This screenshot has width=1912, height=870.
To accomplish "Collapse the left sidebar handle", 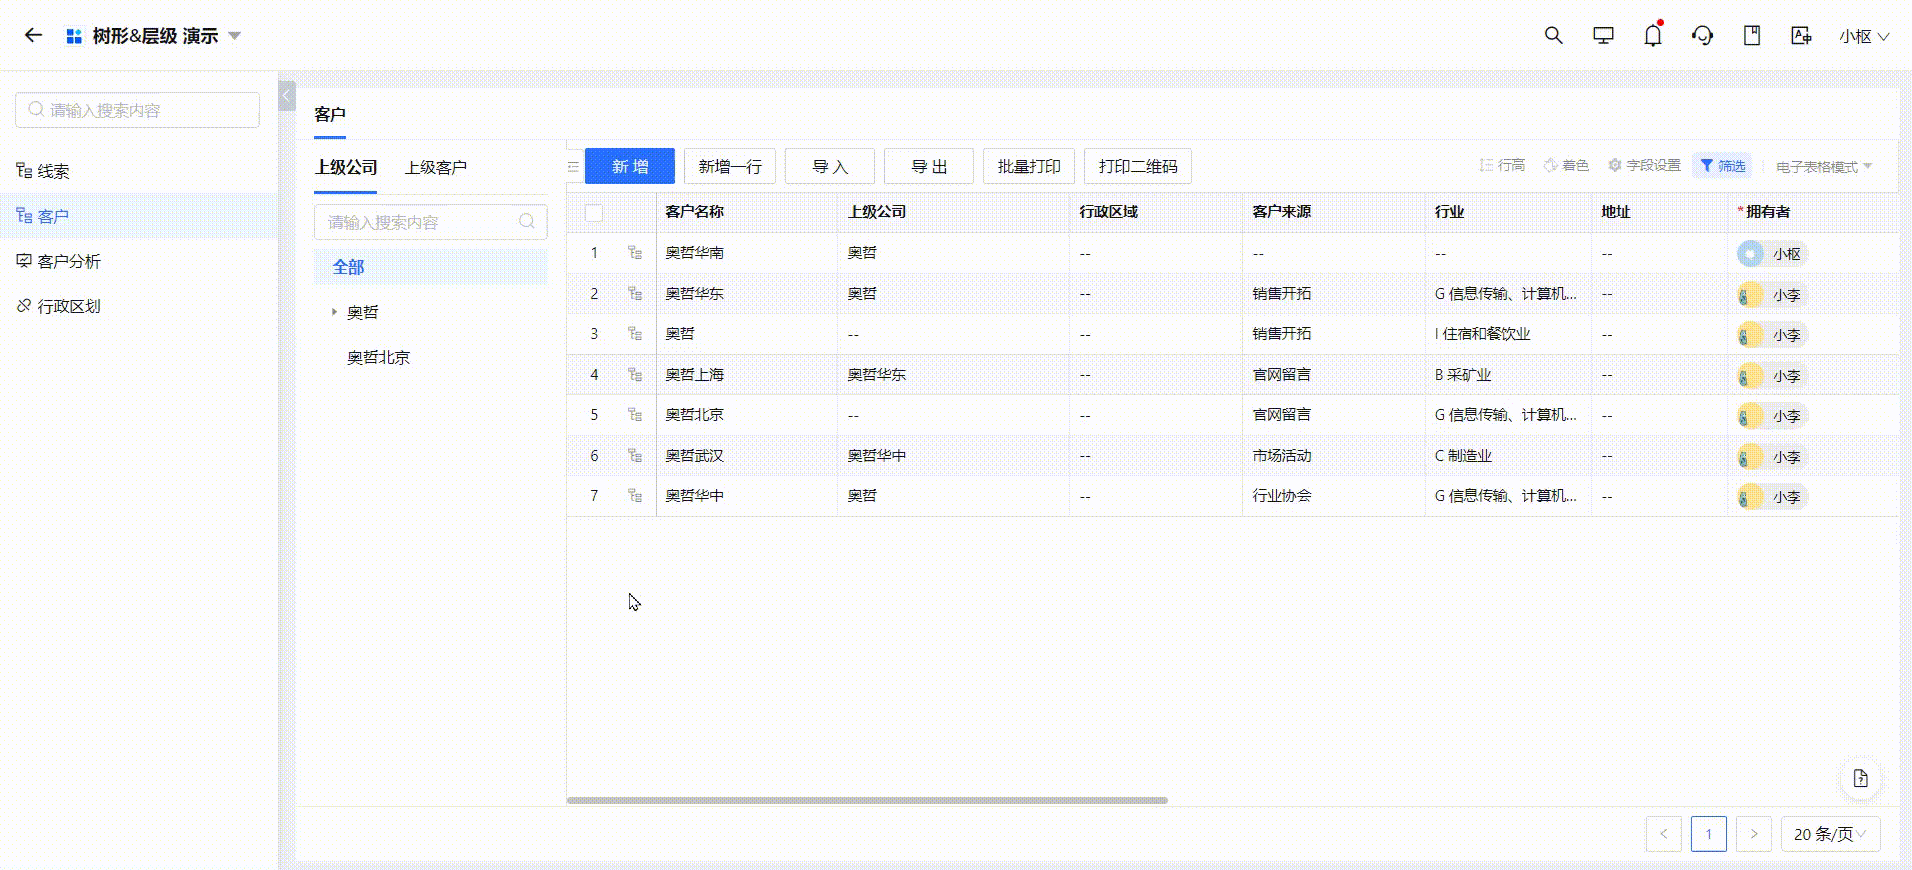I will pos(287,96).
